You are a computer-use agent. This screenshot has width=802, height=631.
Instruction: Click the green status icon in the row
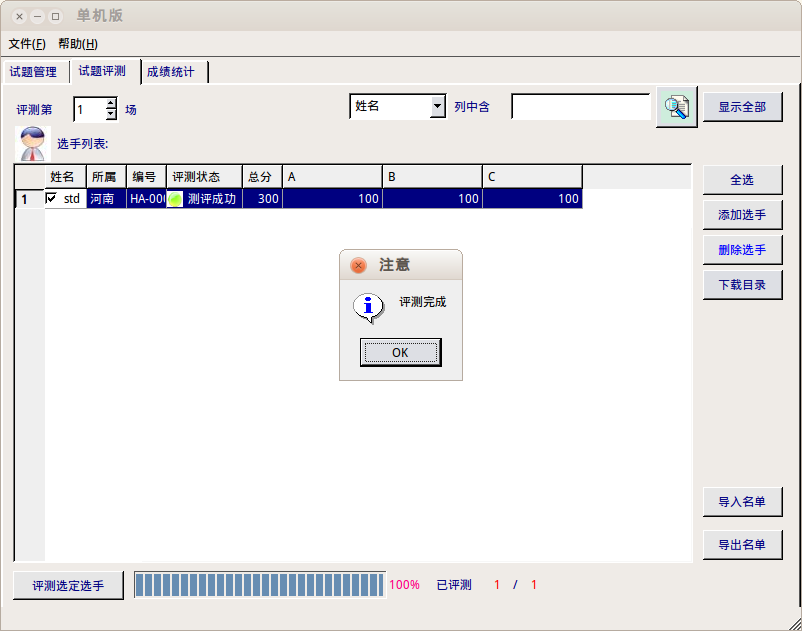[x=175, y=199]
